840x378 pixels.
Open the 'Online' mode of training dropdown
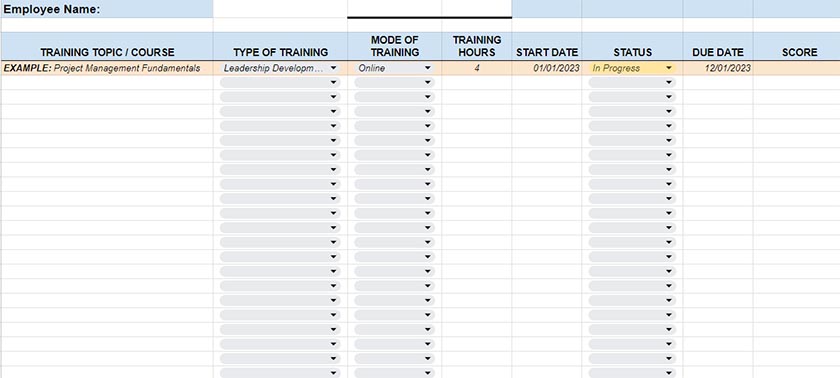[394, 68]
